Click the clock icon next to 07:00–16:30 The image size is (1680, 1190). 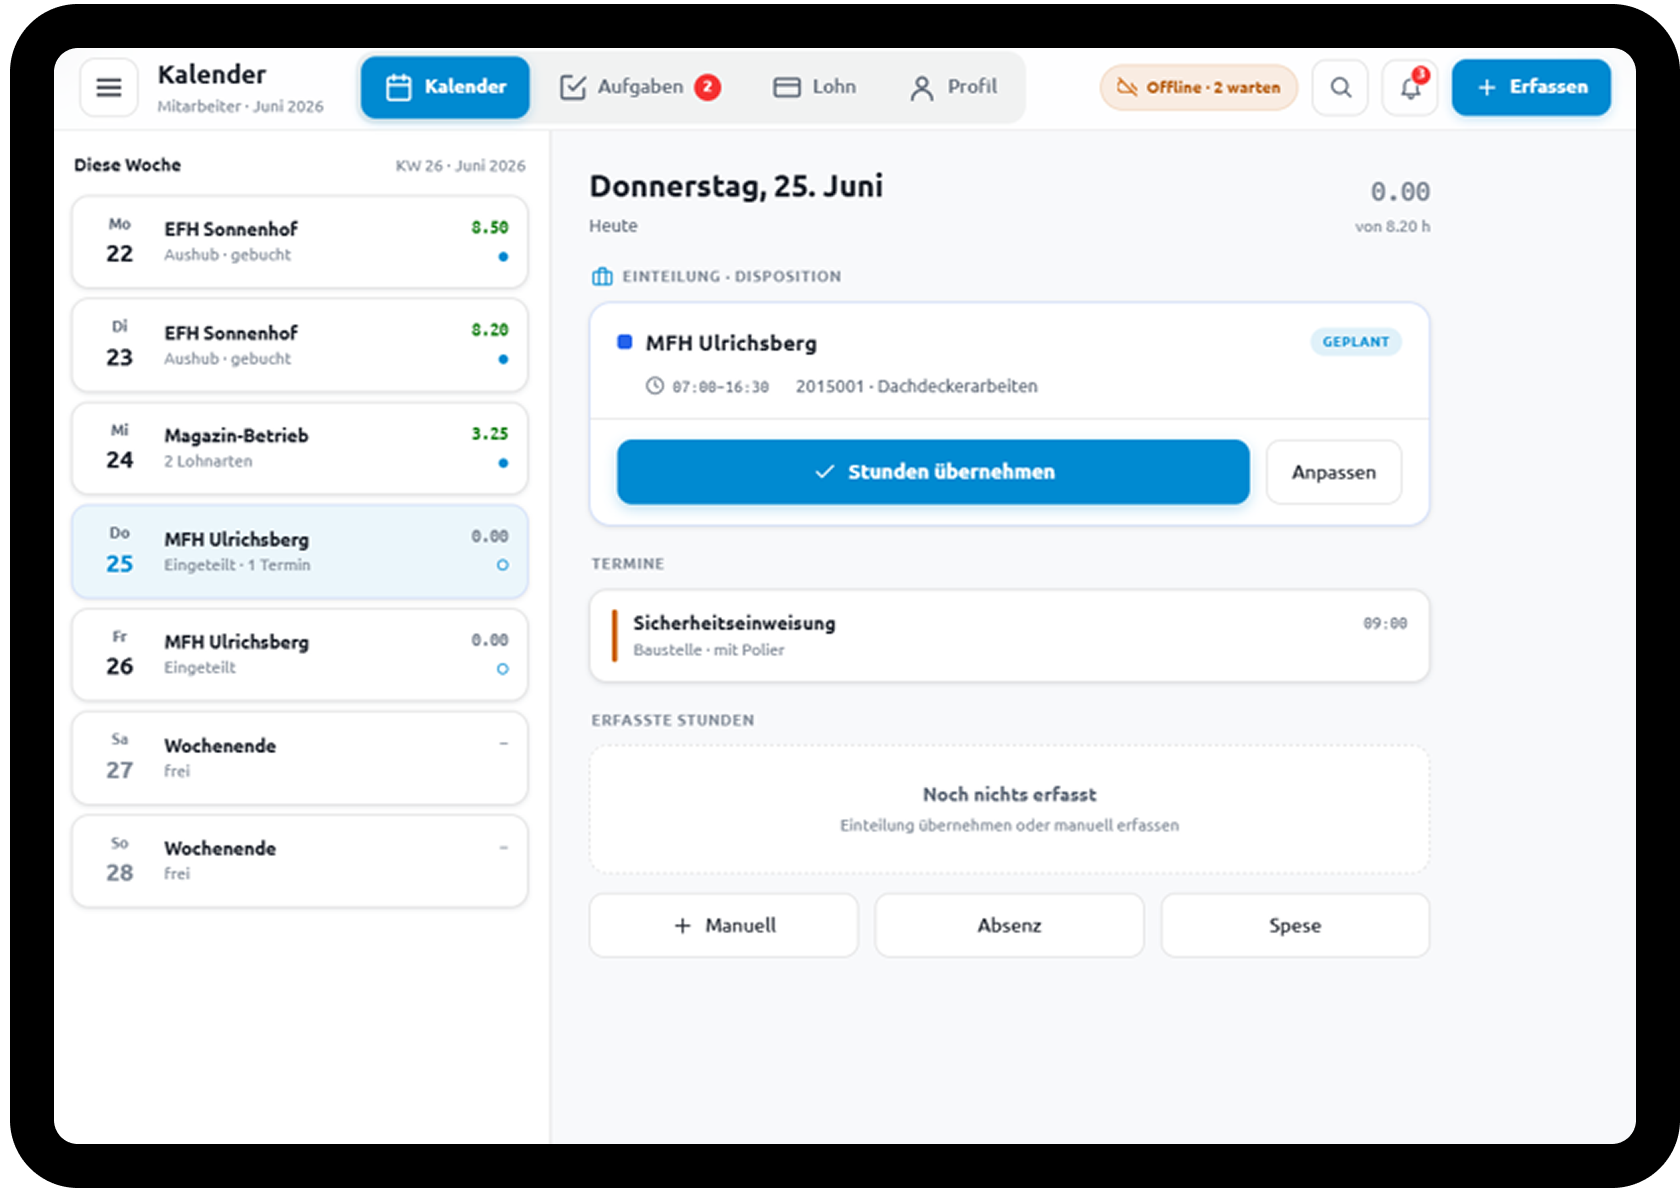655,386
